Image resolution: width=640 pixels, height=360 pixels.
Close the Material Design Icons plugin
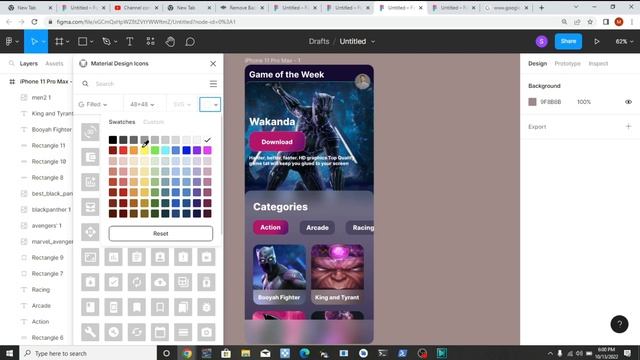click(213, 64)
